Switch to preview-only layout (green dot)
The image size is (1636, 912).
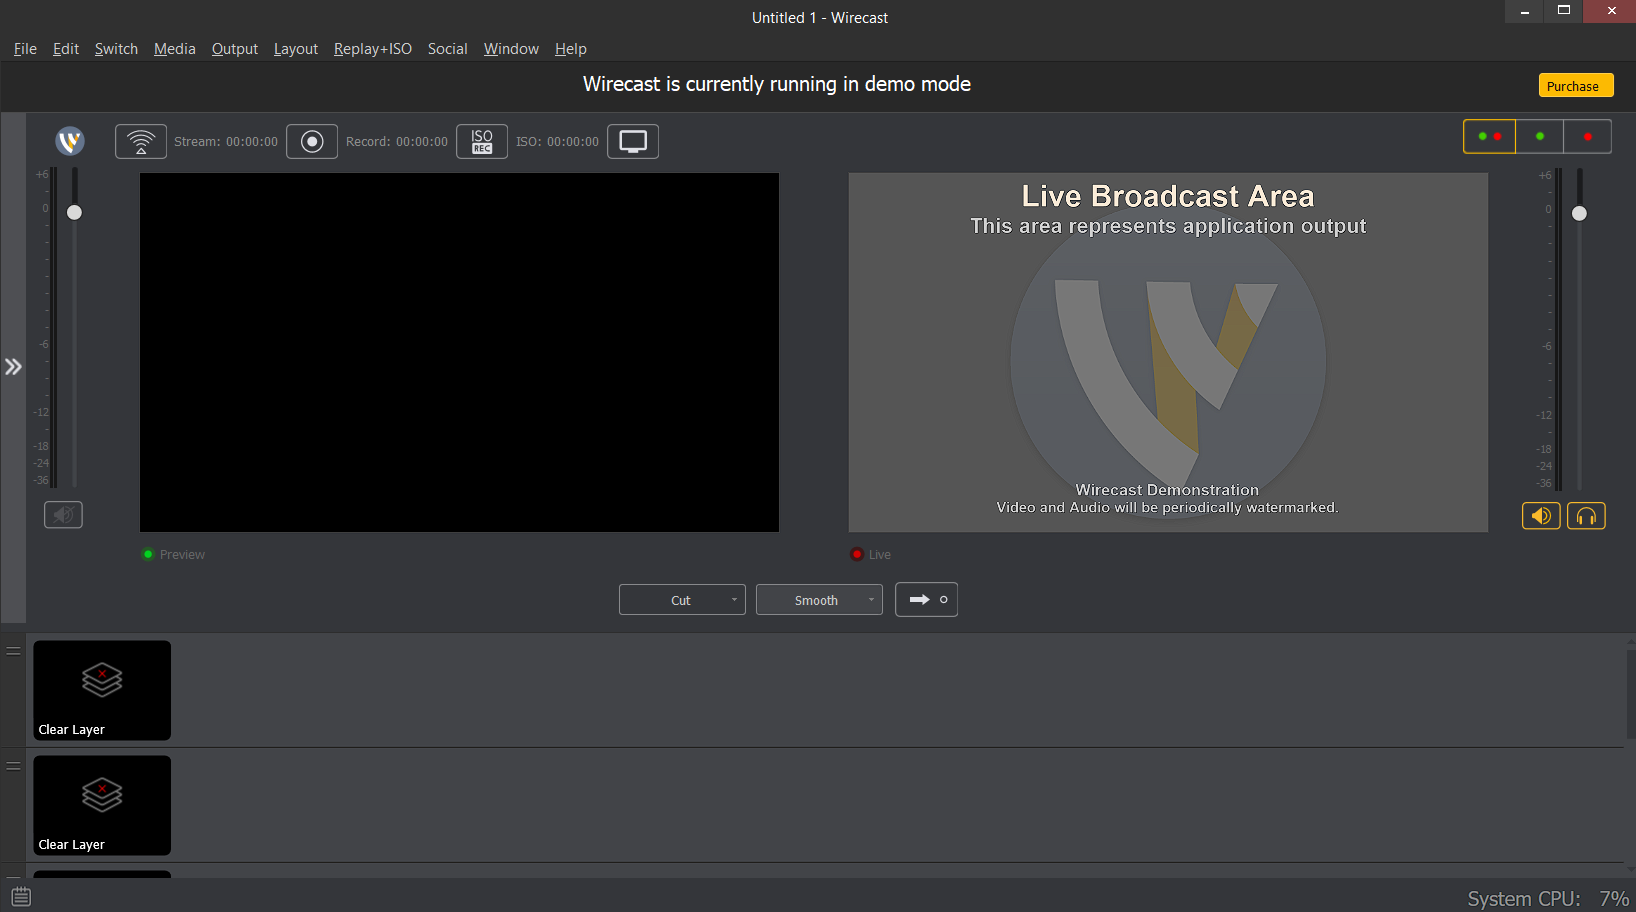pyautogui.click(x=1540, y=136)
